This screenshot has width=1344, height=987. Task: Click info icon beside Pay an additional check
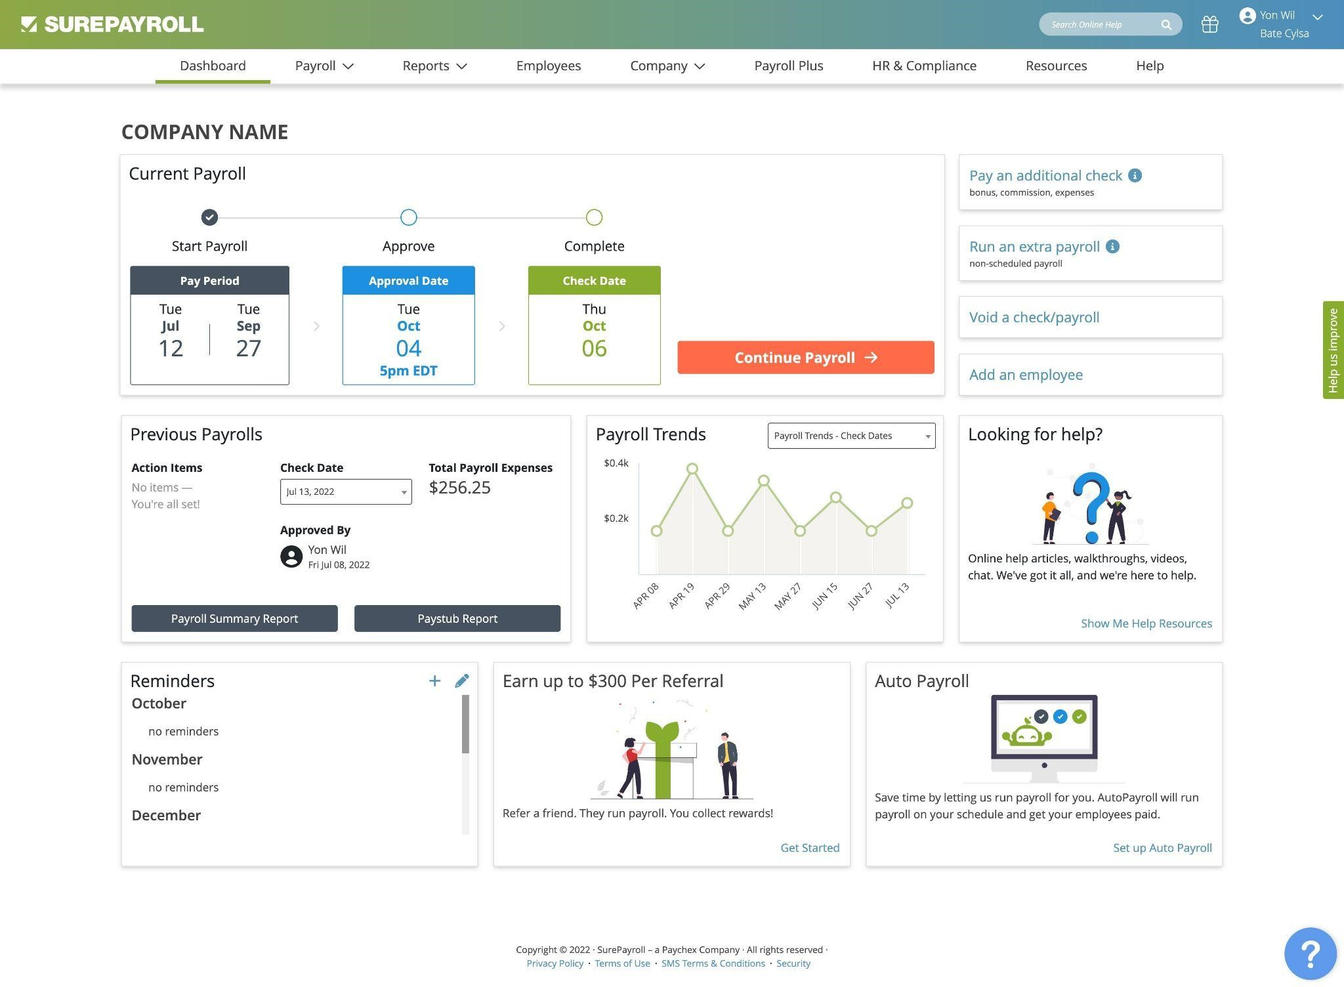point(1135,175)
